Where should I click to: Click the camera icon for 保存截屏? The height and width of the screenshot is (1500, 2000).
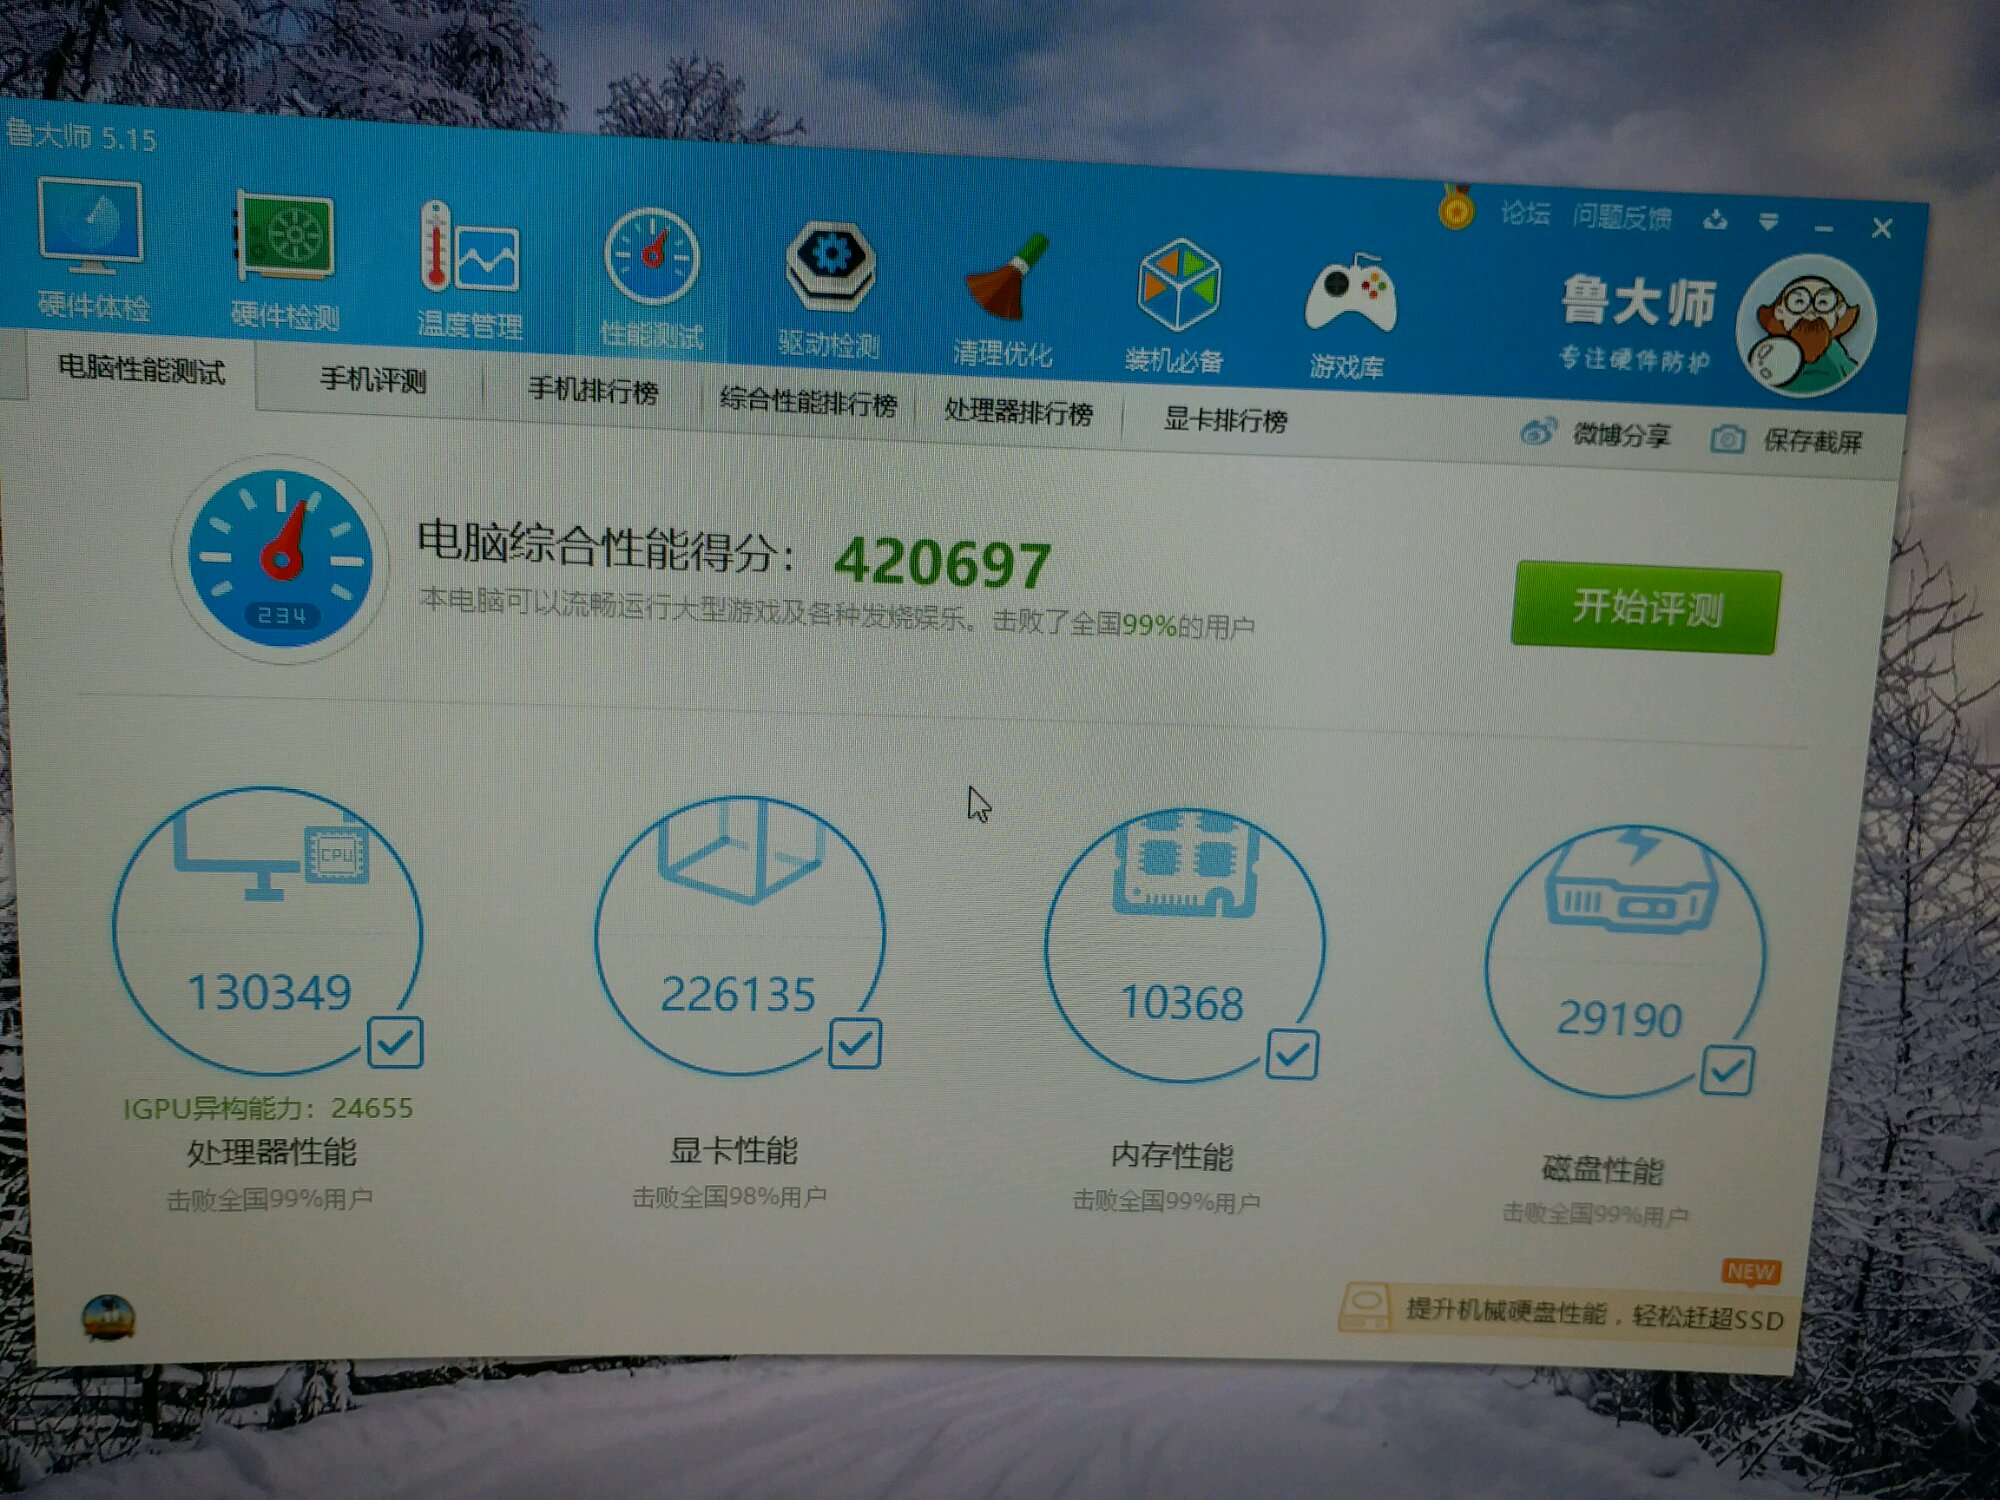pyautogui.click(x=1727, y=439)
